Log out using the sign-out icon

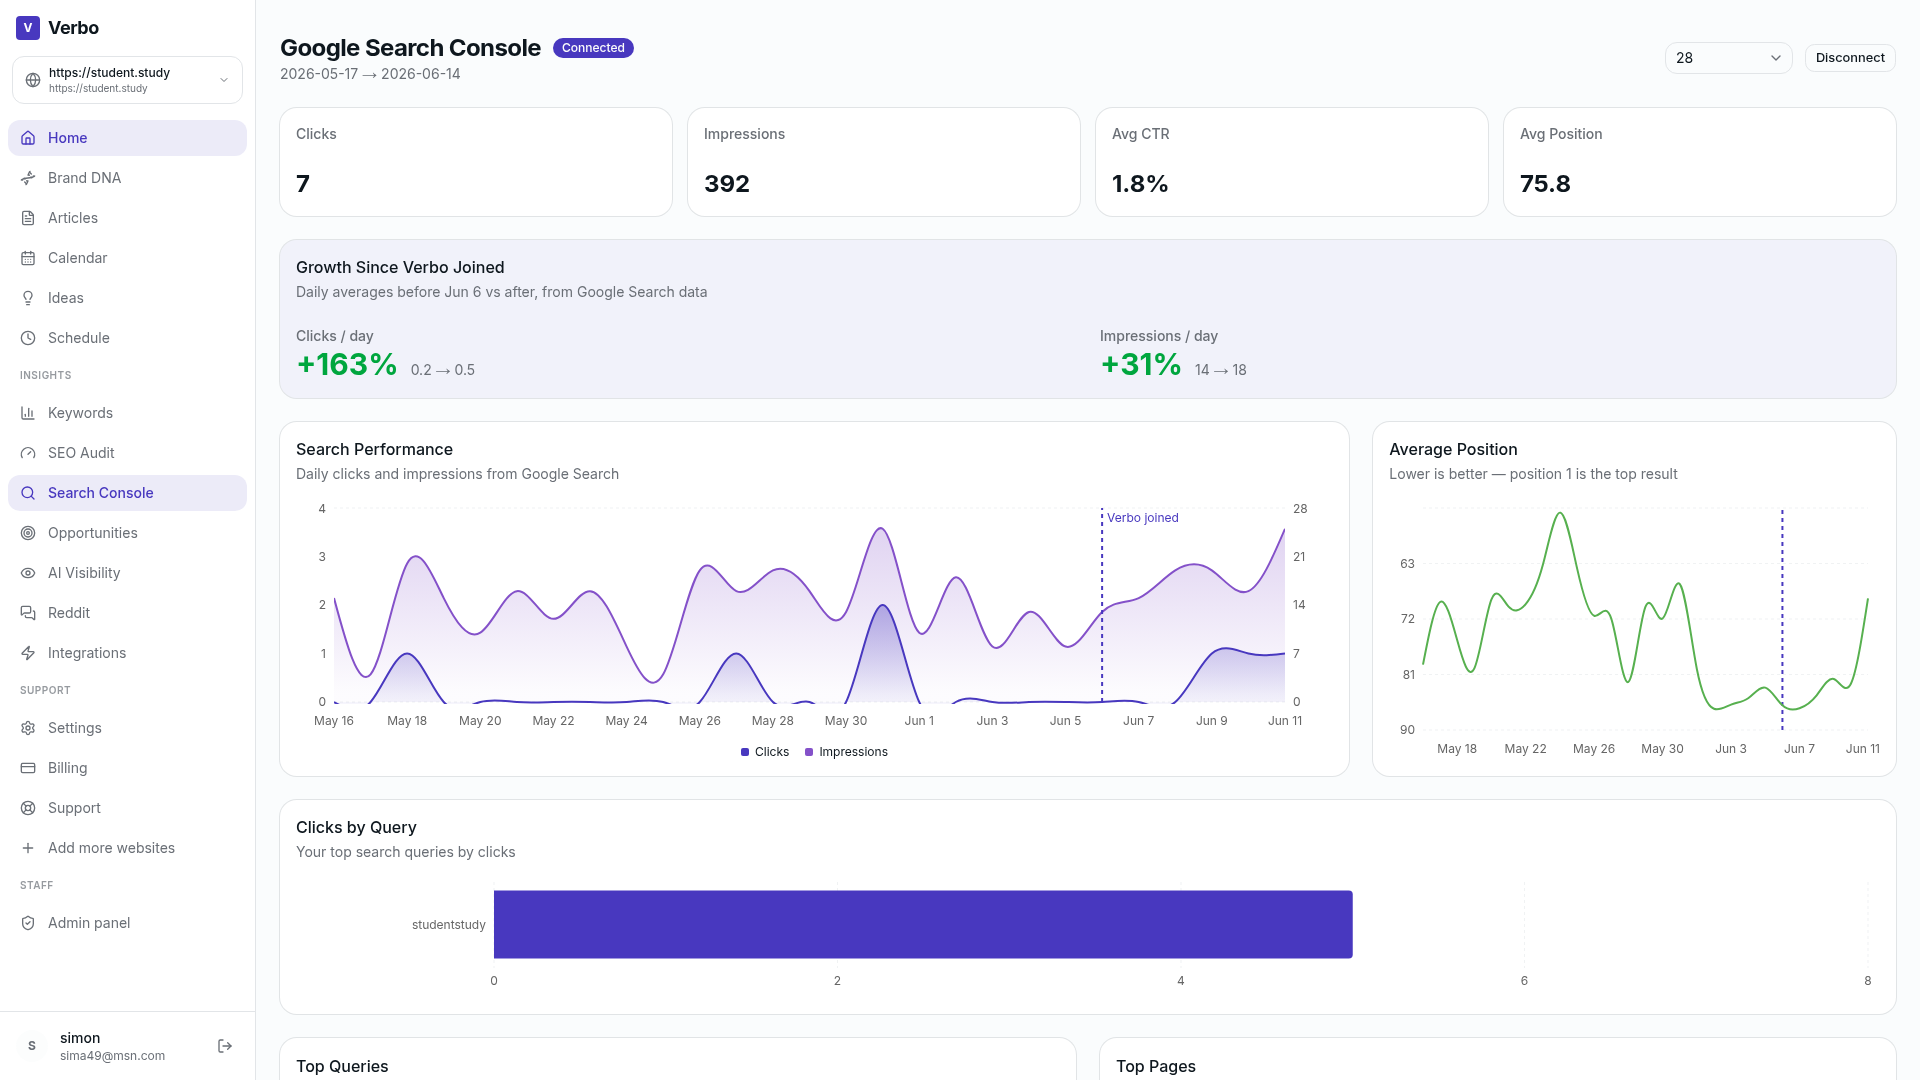(x=225, y=1046)
